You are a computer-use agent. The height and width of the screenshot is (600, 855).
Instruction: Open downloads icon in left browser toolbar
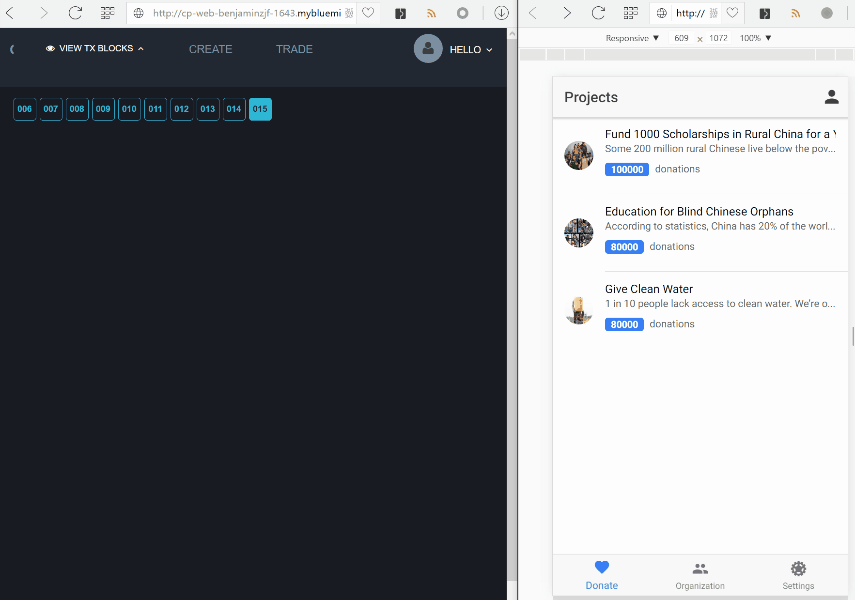(502, 13)
